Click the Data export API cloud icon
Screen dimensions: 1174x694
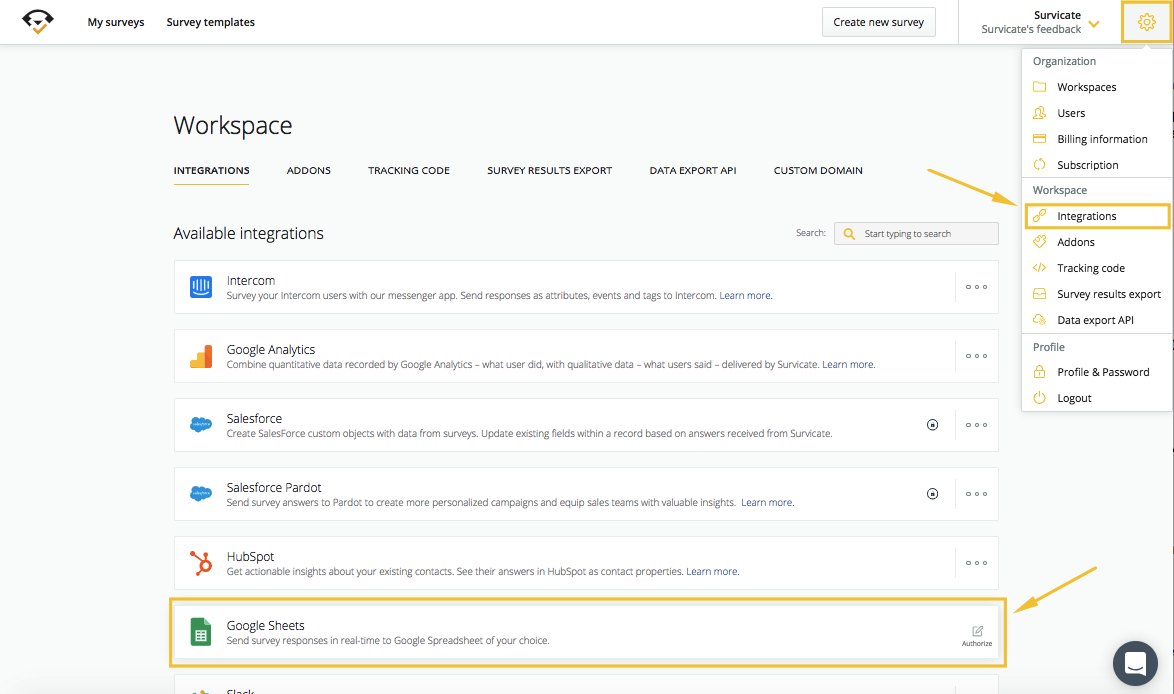[x=1039, y=320]
